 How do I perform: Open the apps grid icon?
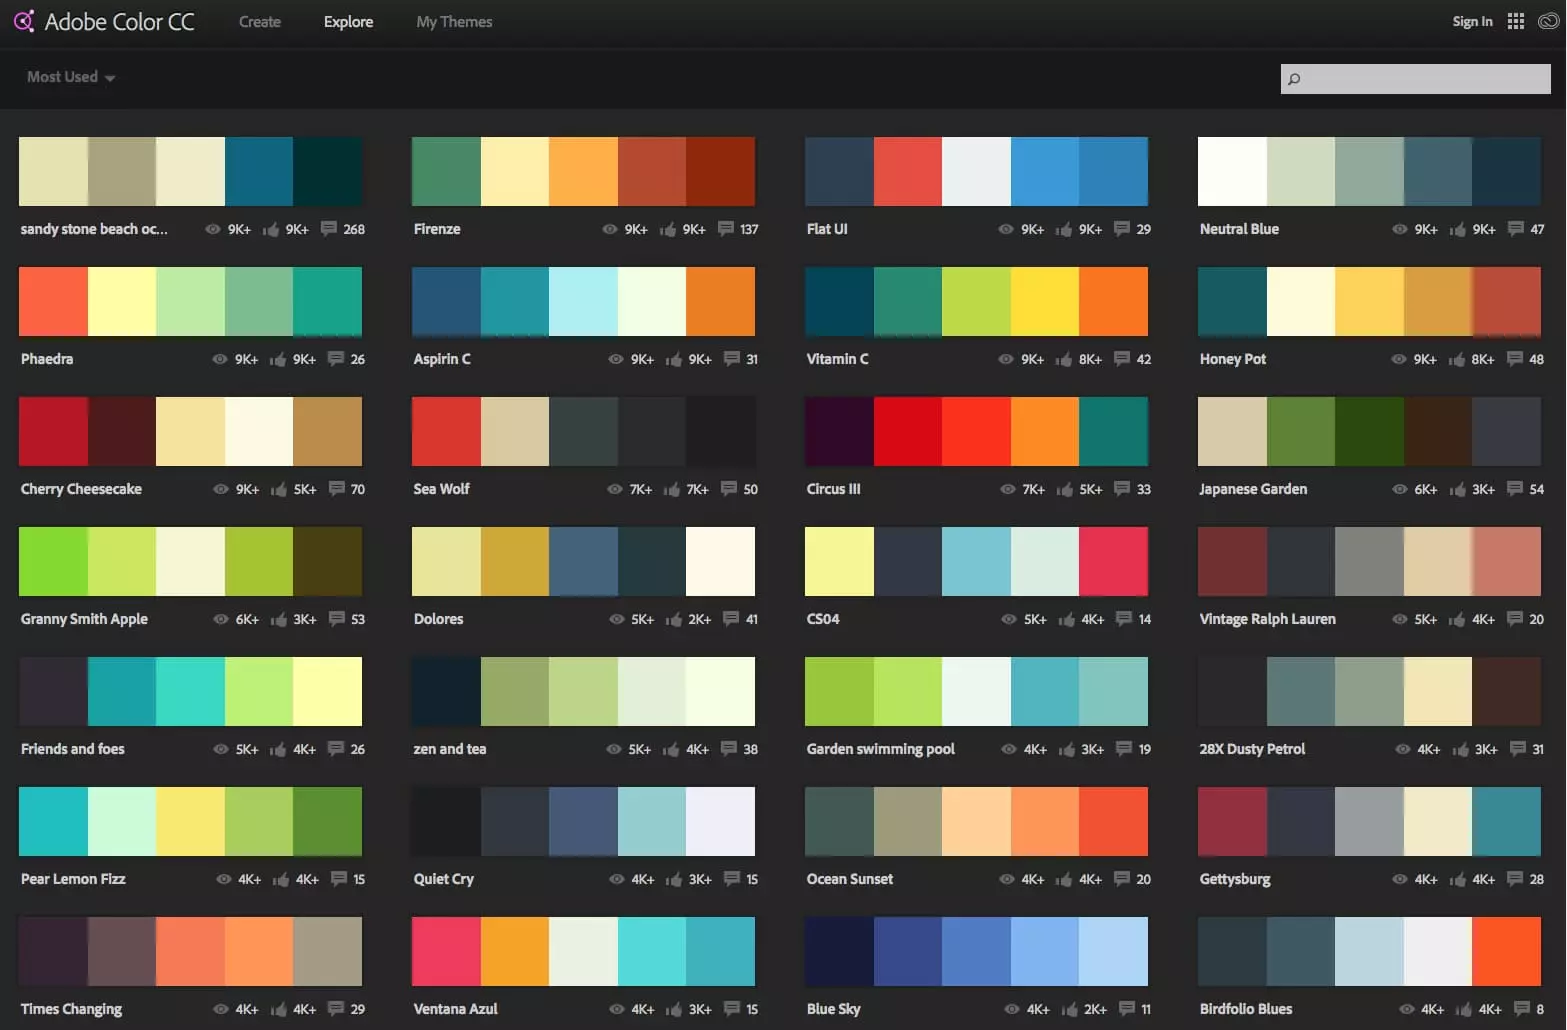[x=1516, y=21]
